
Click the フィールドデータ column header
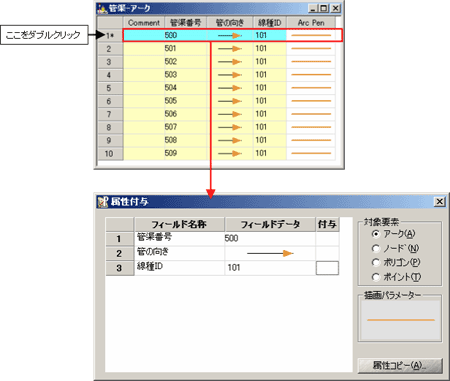270,224
